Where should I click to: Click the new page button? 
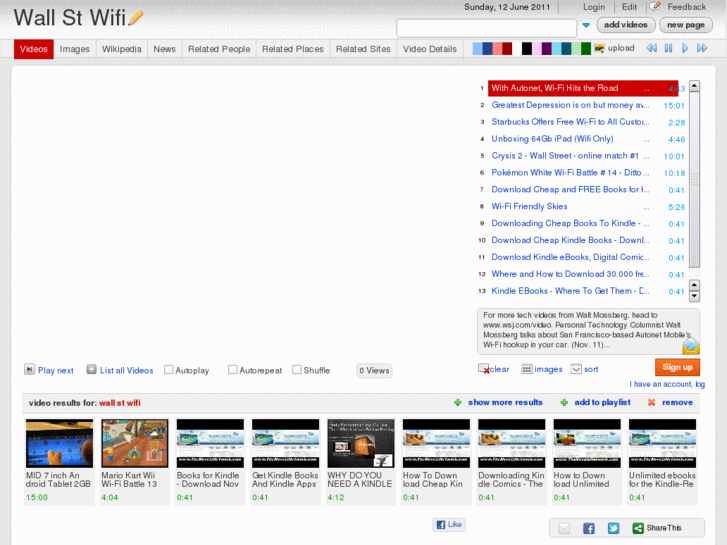685,25
